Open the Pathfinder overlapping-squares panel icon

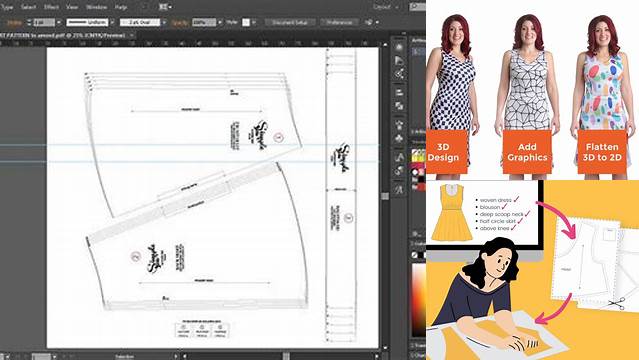tap(399, 106)
